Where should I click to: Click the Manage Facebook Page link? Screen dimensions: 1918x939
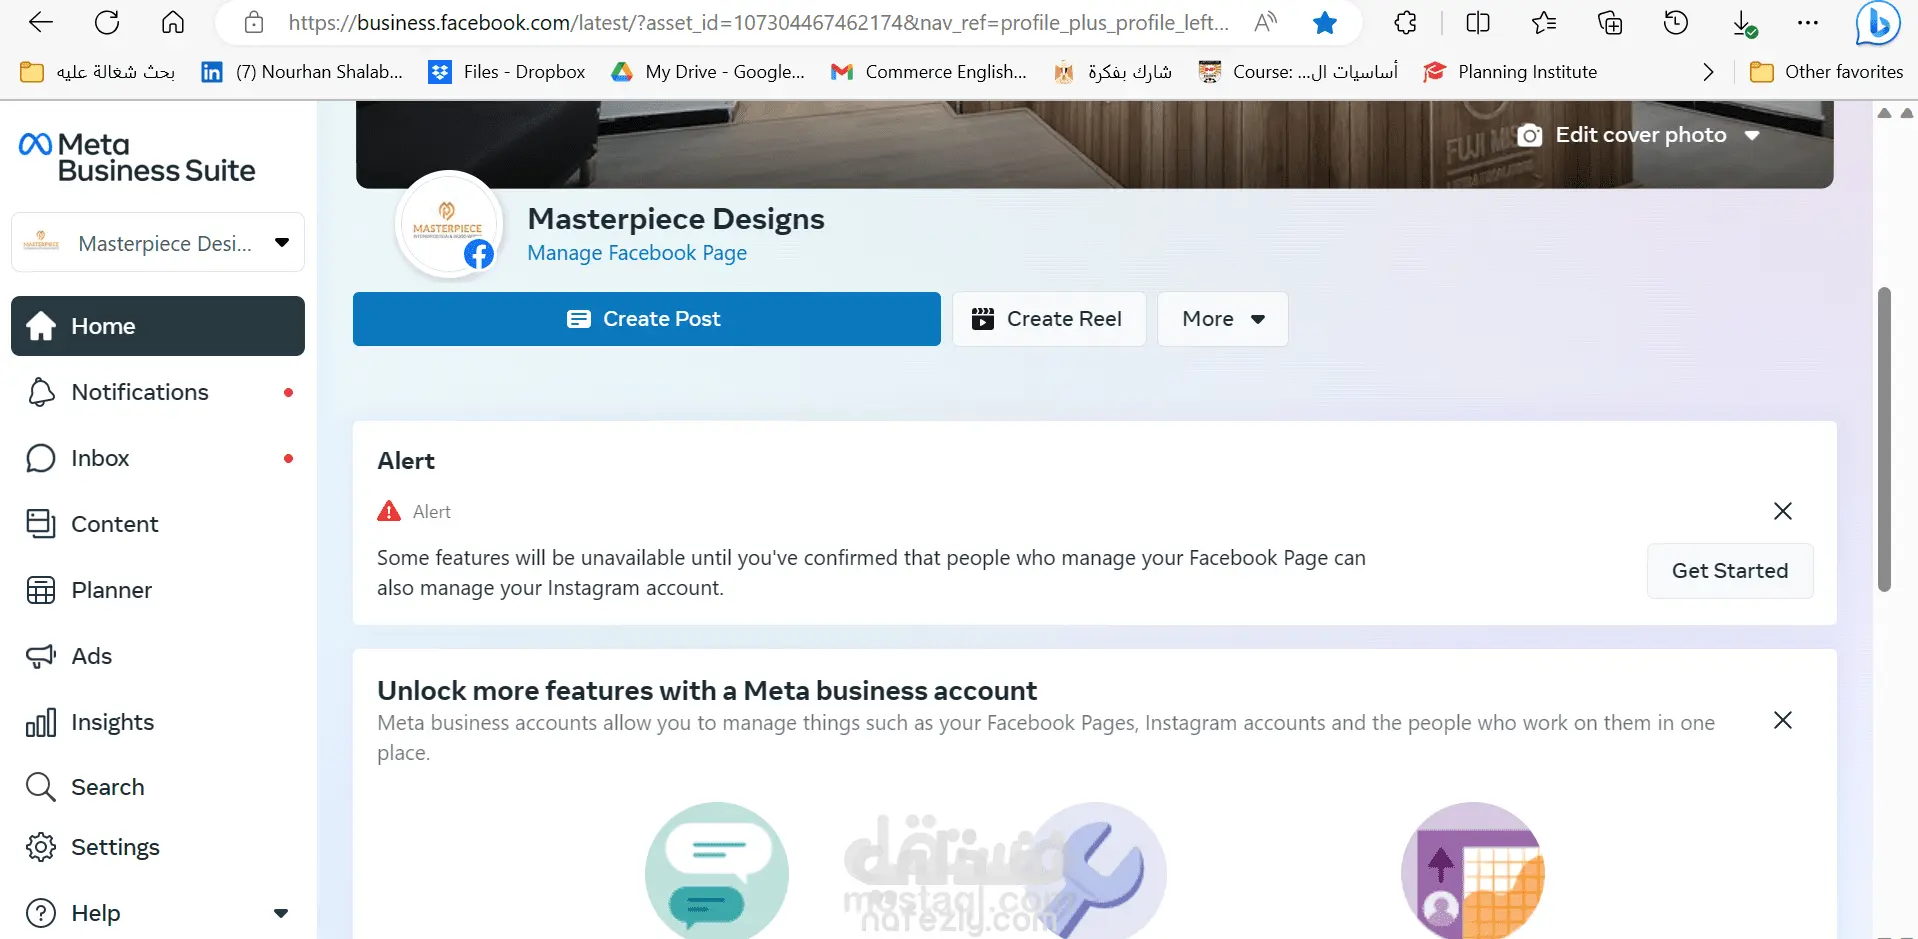tap(637, 253)
